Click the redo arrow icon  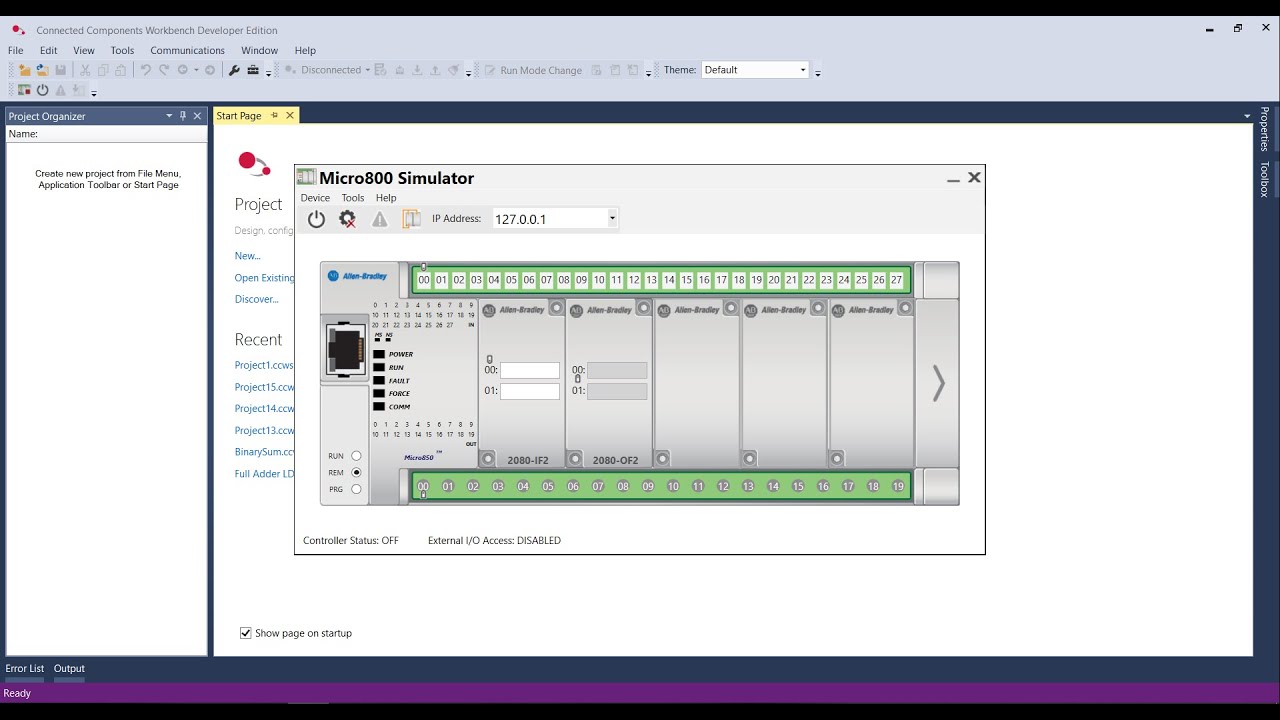click(x=164, y=70)
